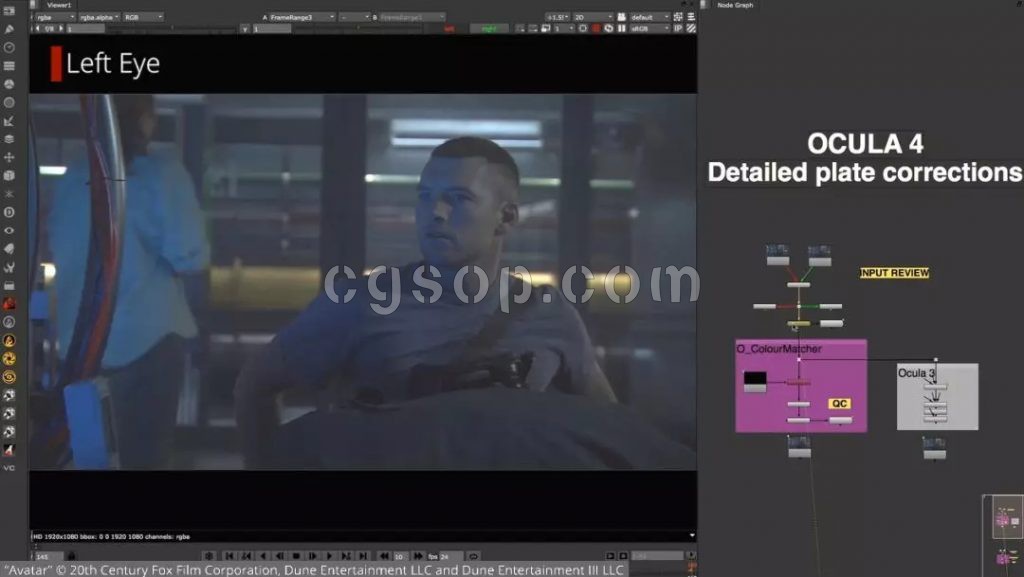Open the Channel nodes menu
This screenshot has width=1024, height=577.
coord(9,66)
